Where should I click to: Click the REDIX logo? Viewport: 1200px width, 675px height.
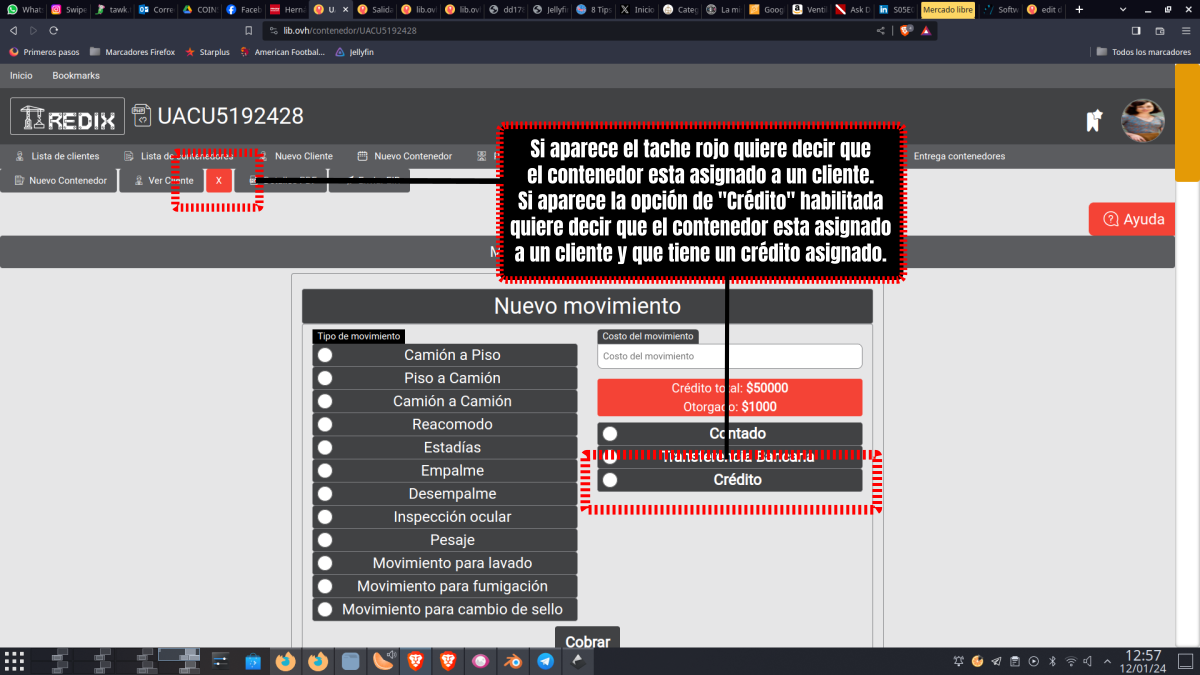coord(67,117)
